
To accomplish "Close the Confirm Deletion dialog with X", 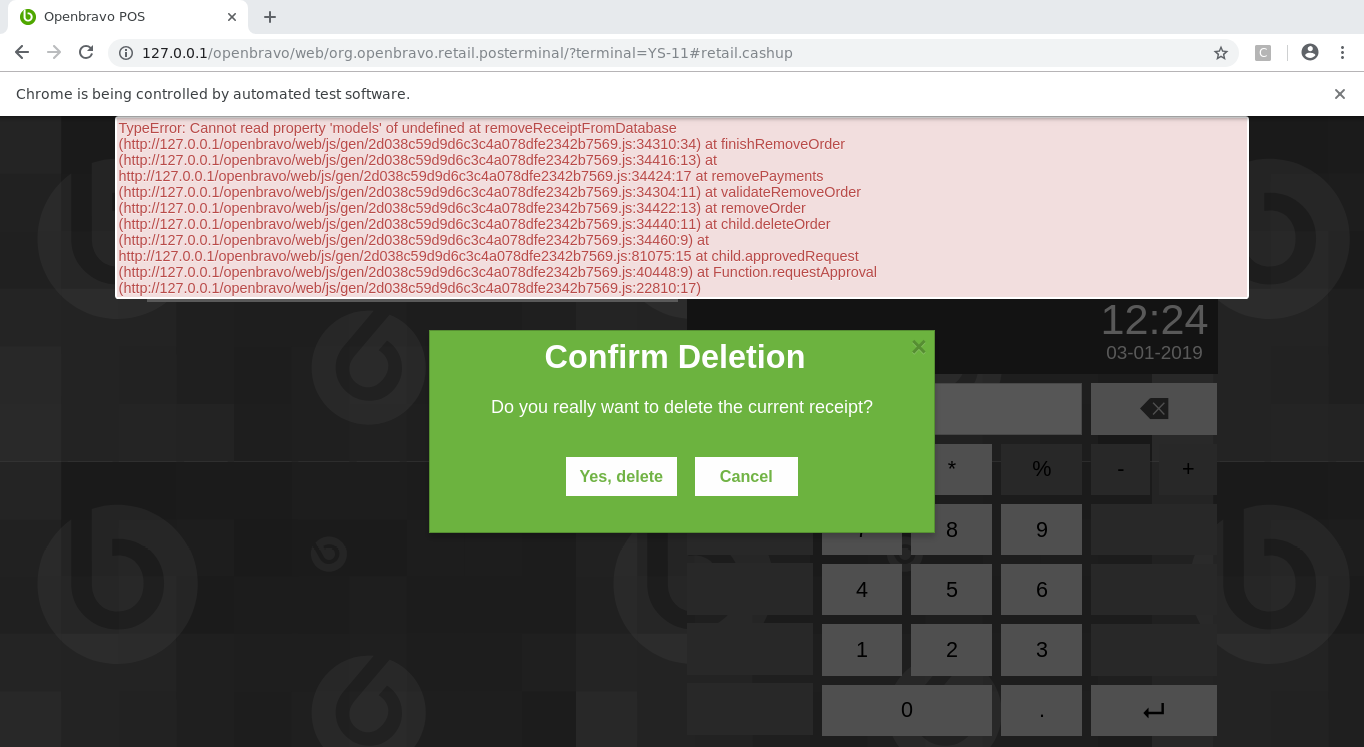I will coord(919,347).
